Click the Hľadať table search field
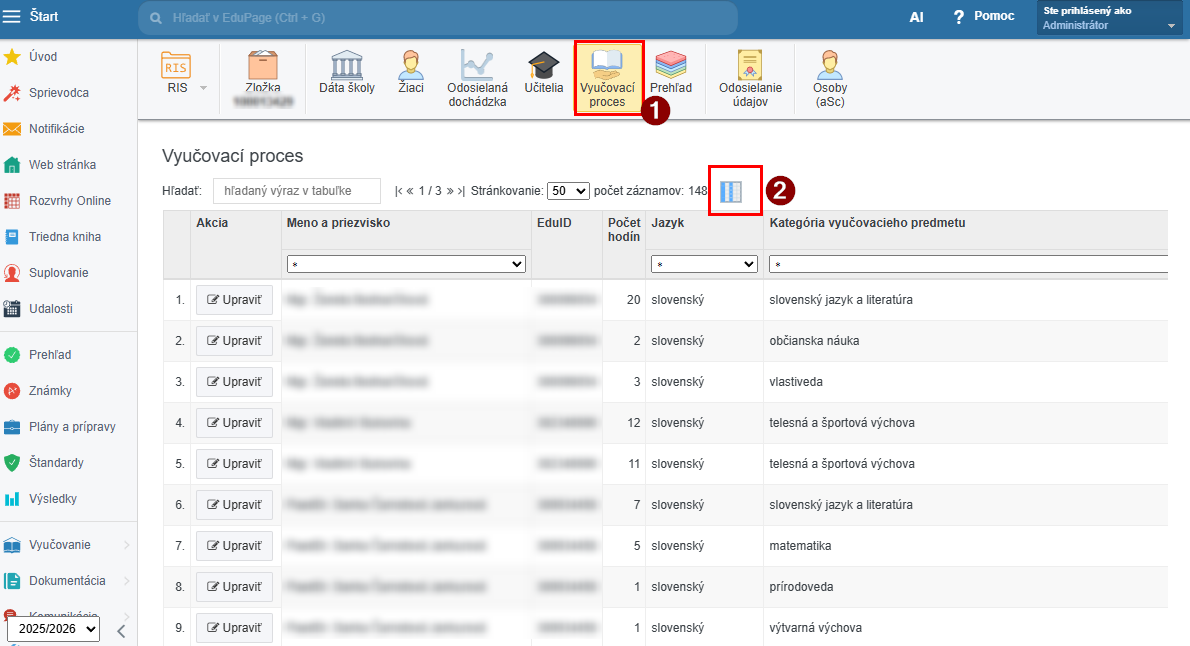 pos(297,191)
